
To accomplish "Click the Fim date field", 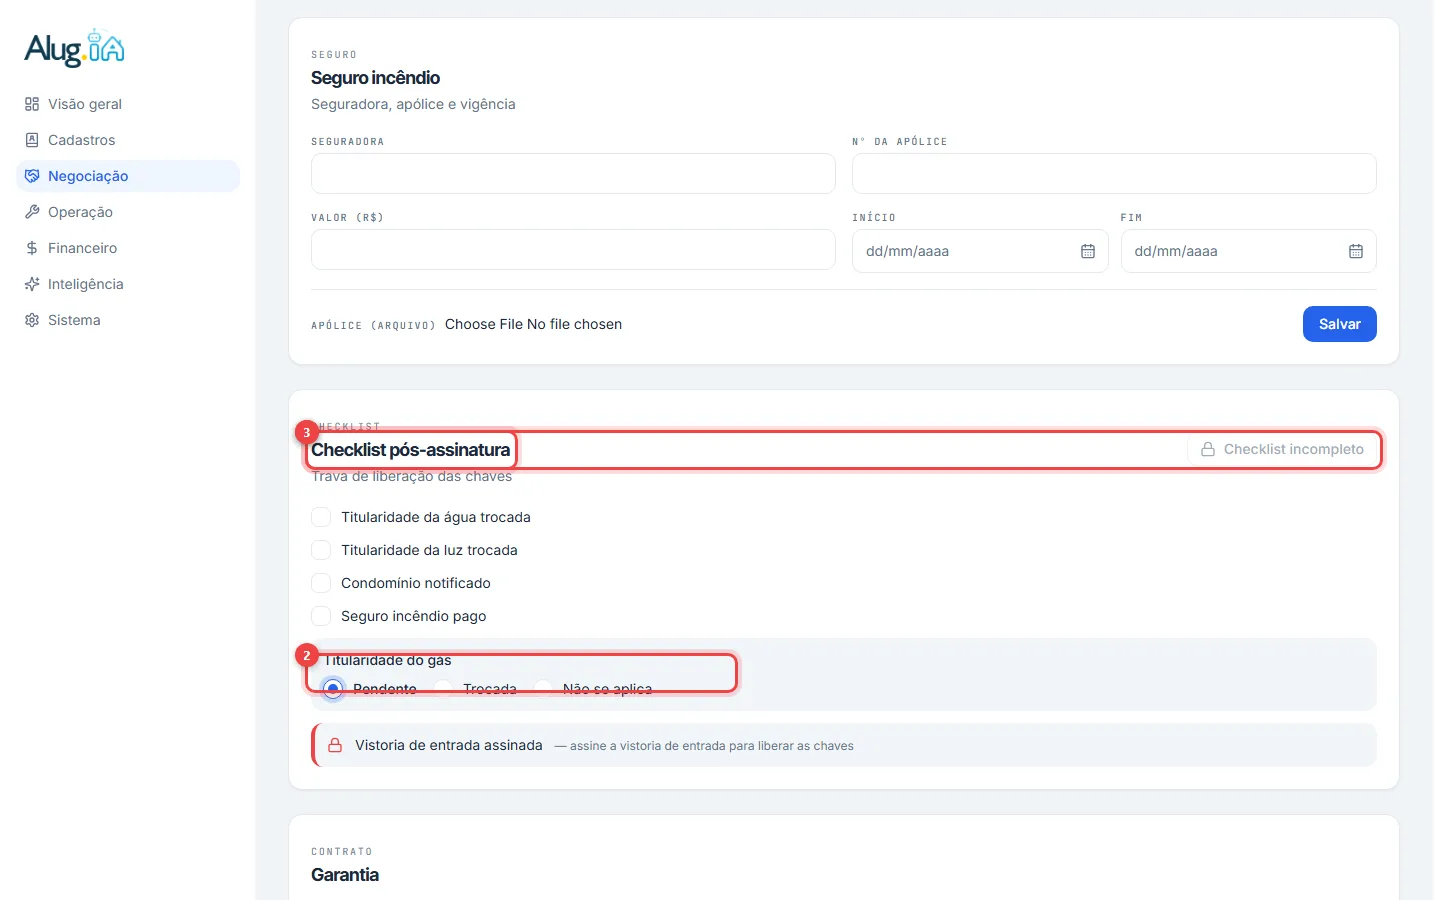I will point(1248,251).
